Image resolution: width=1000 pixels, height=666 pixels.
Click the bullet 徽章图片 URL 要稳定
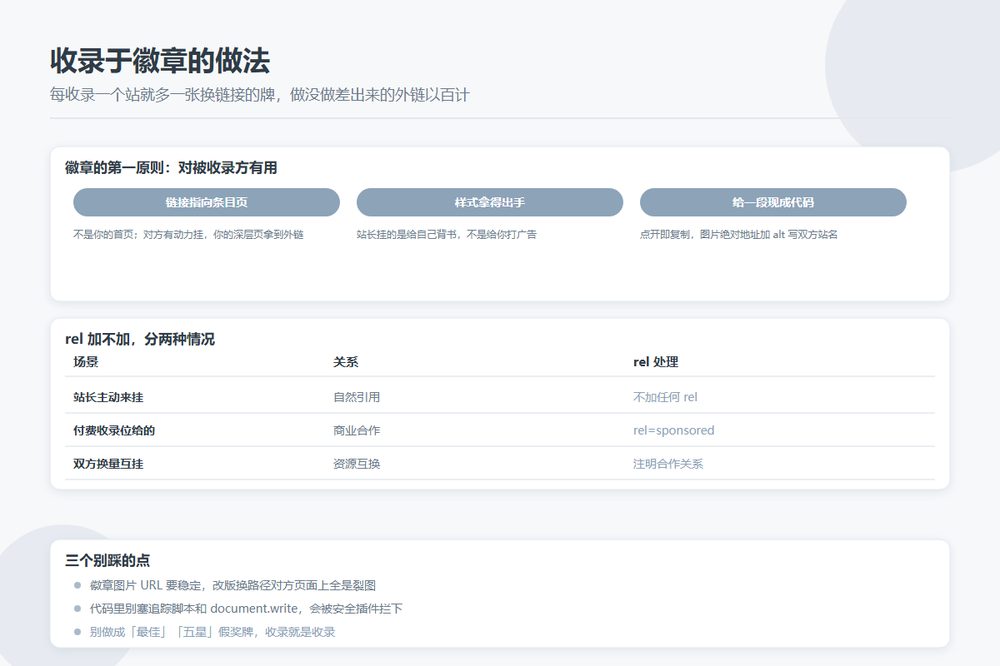click(x=233, y=585)
